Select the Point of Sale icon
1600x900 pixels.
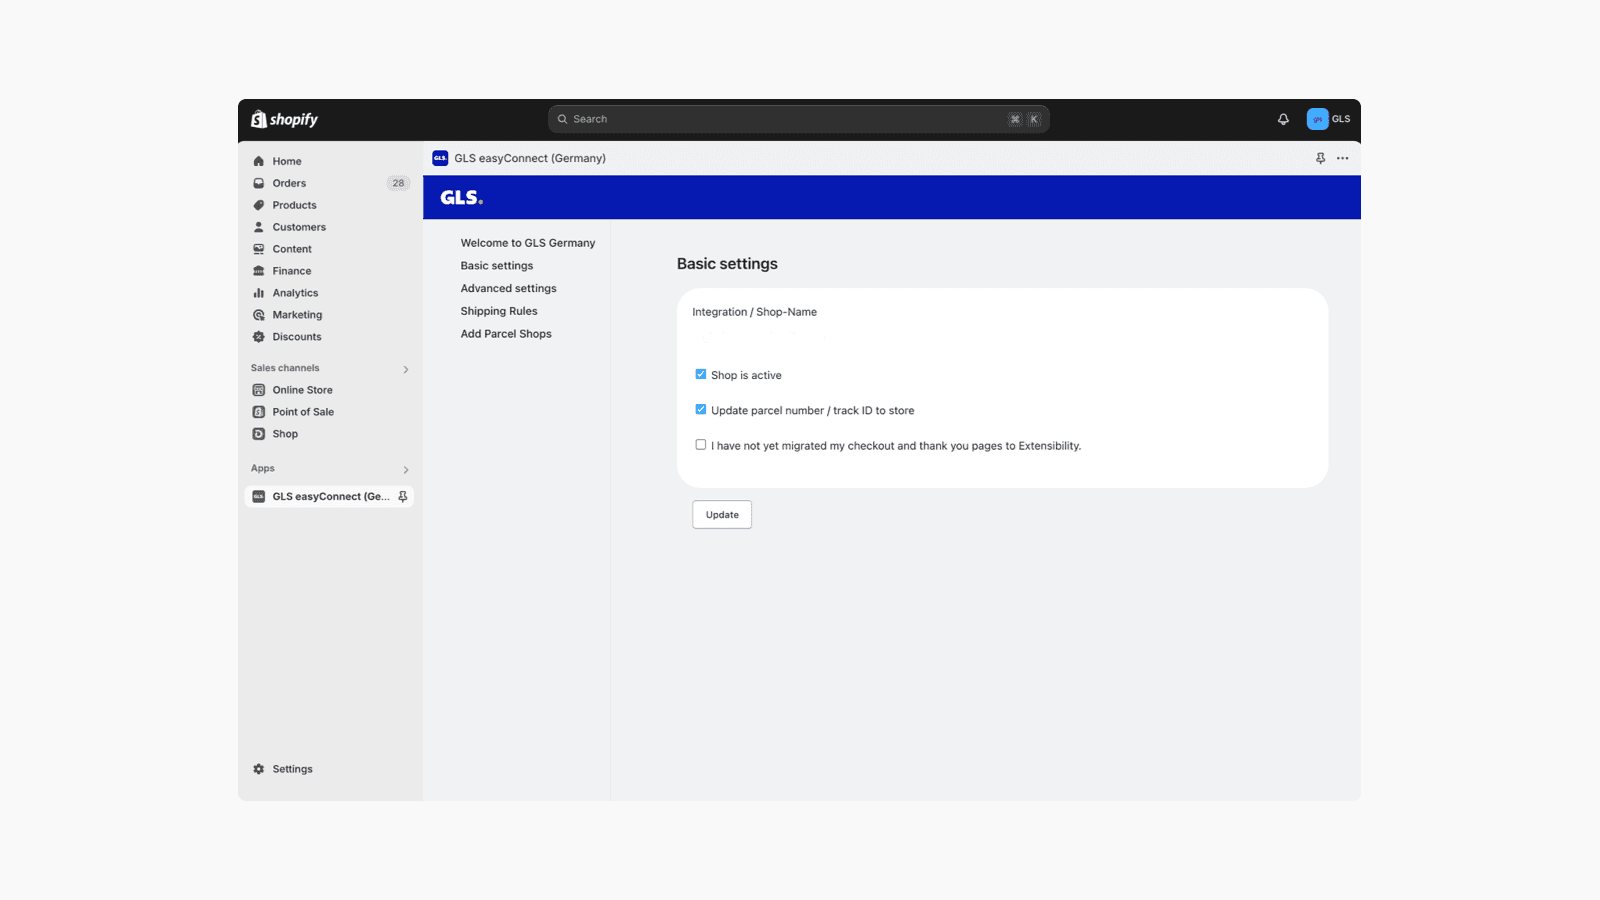[259, 411]
